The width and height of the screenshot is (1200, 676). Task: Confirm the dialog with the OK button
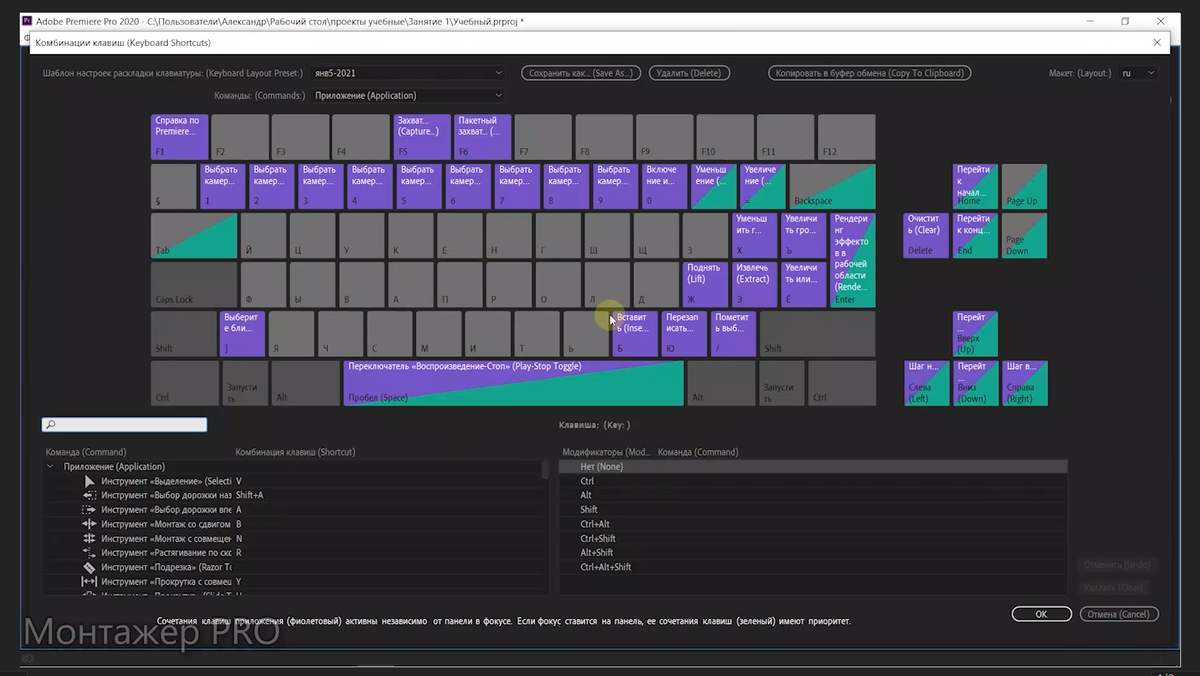[x=1041, y=614]
